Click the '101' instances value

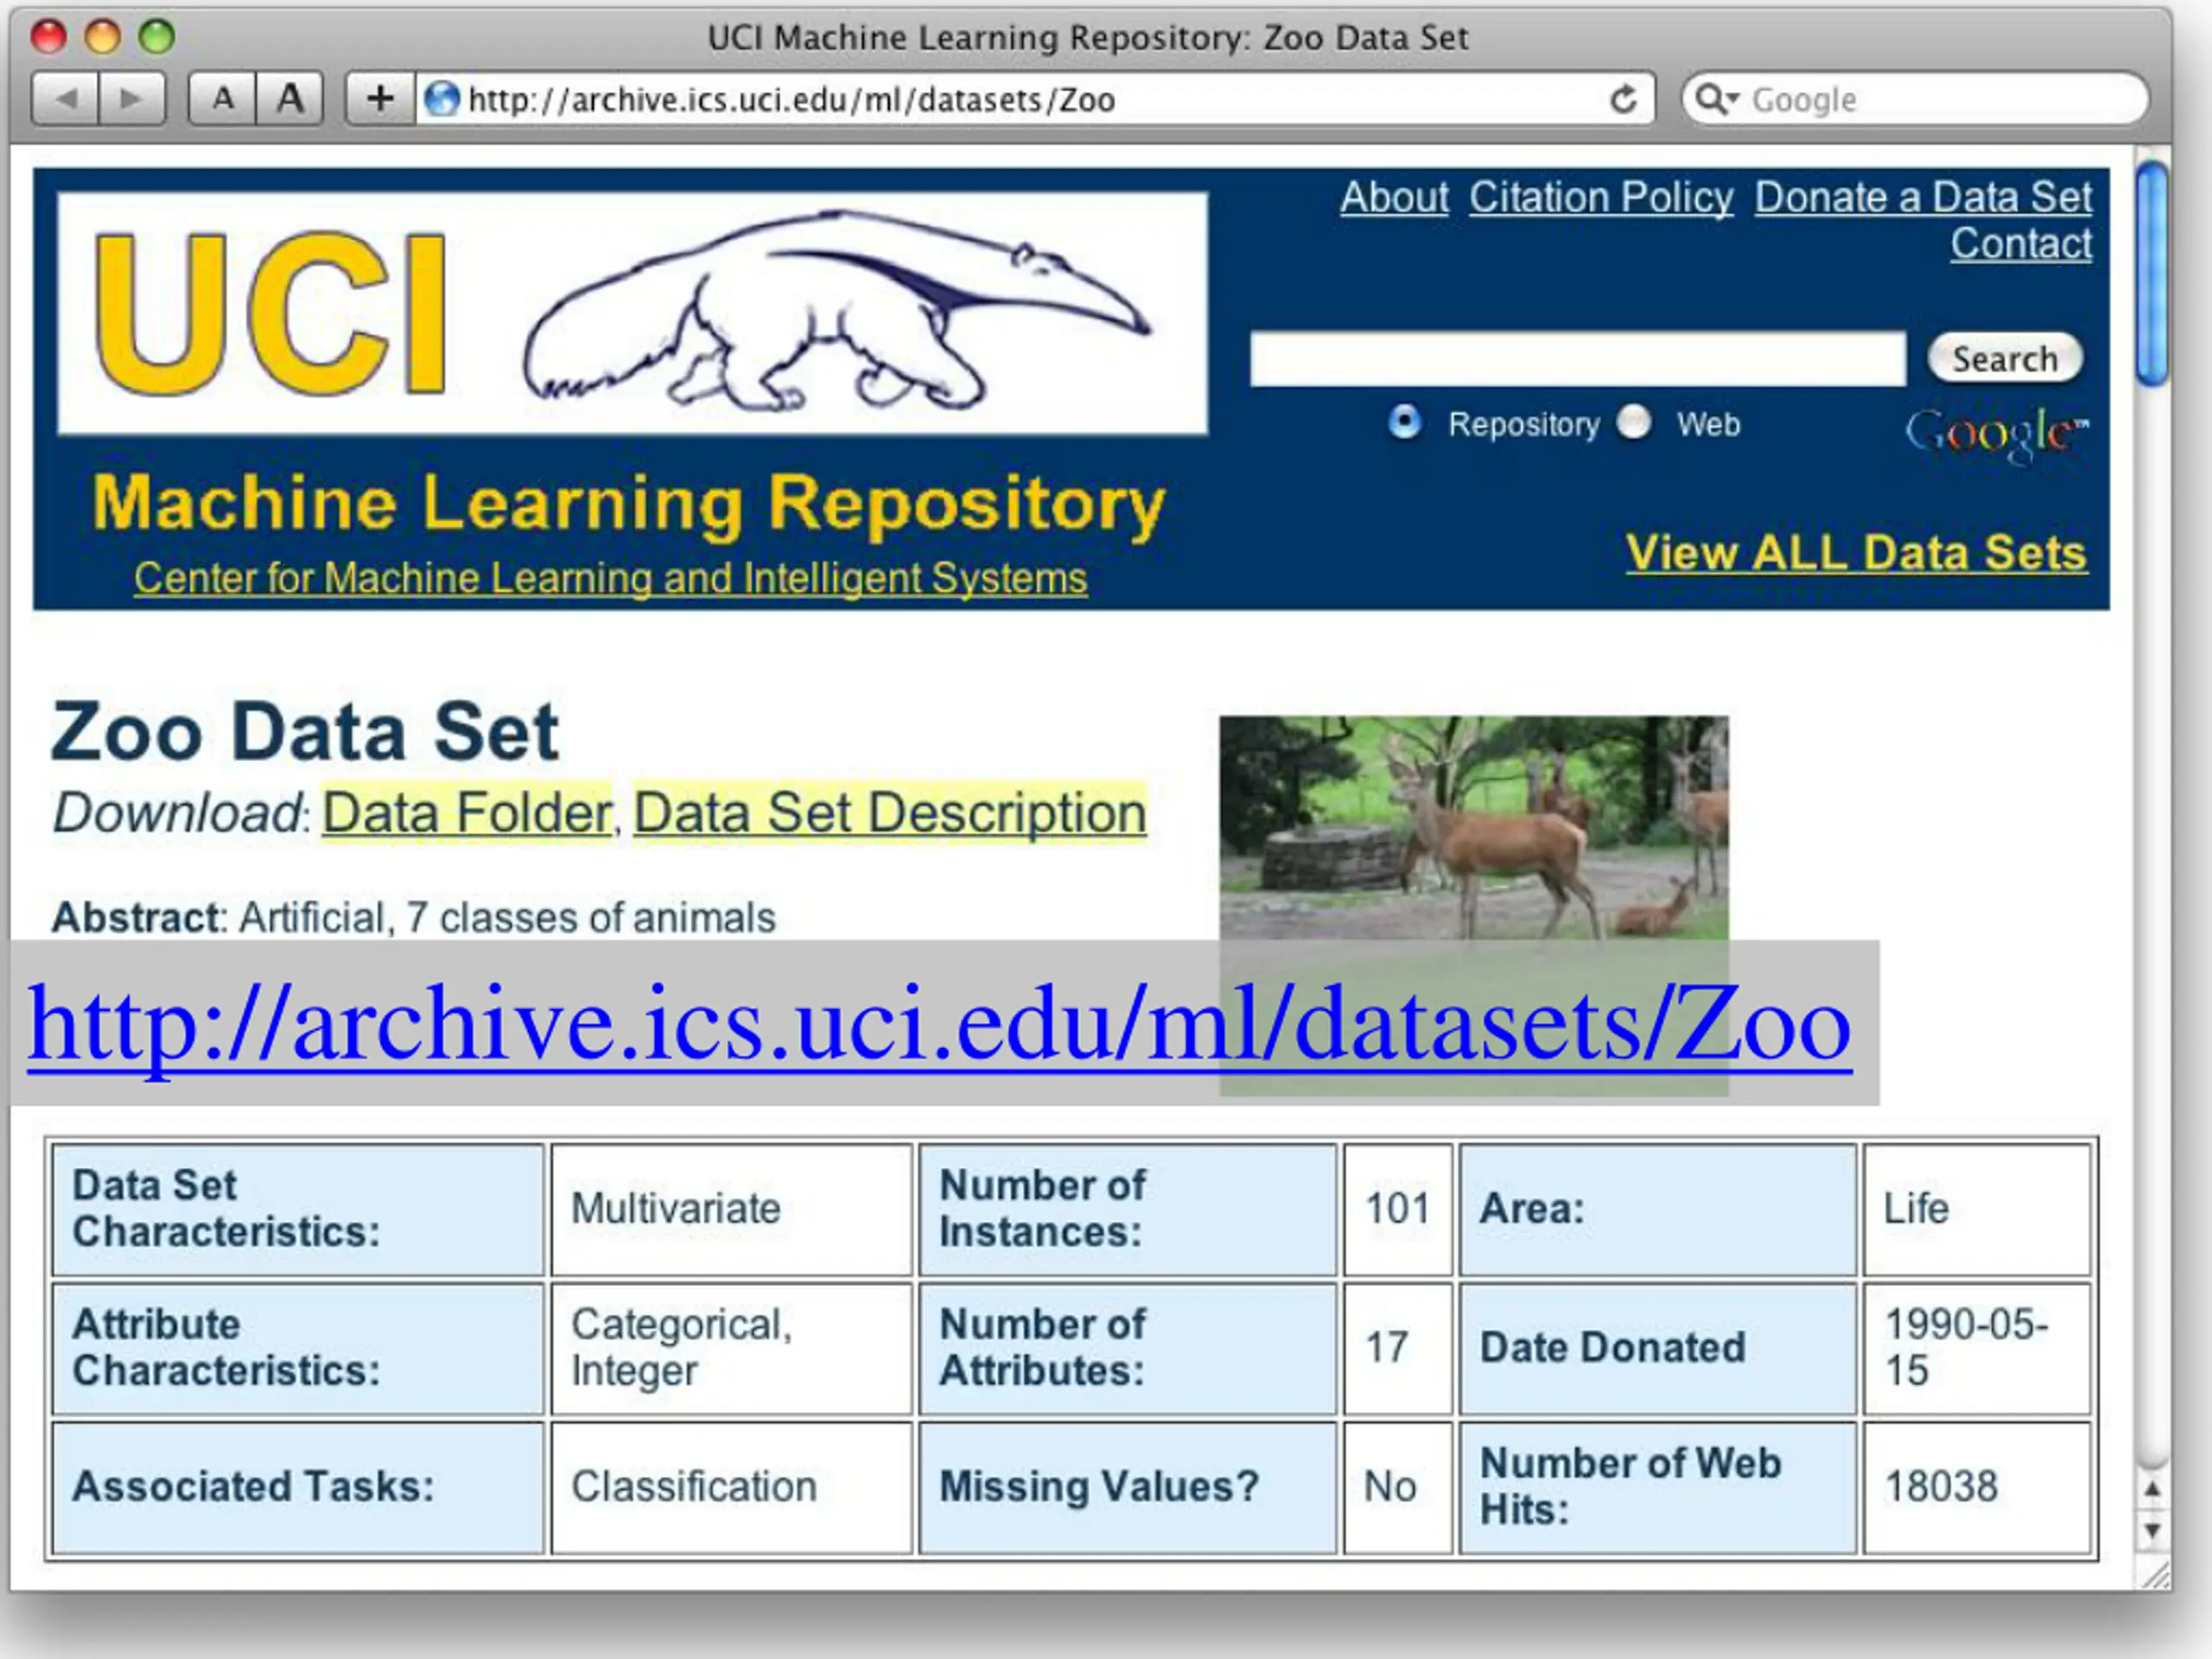[x=1397, y=1209]
